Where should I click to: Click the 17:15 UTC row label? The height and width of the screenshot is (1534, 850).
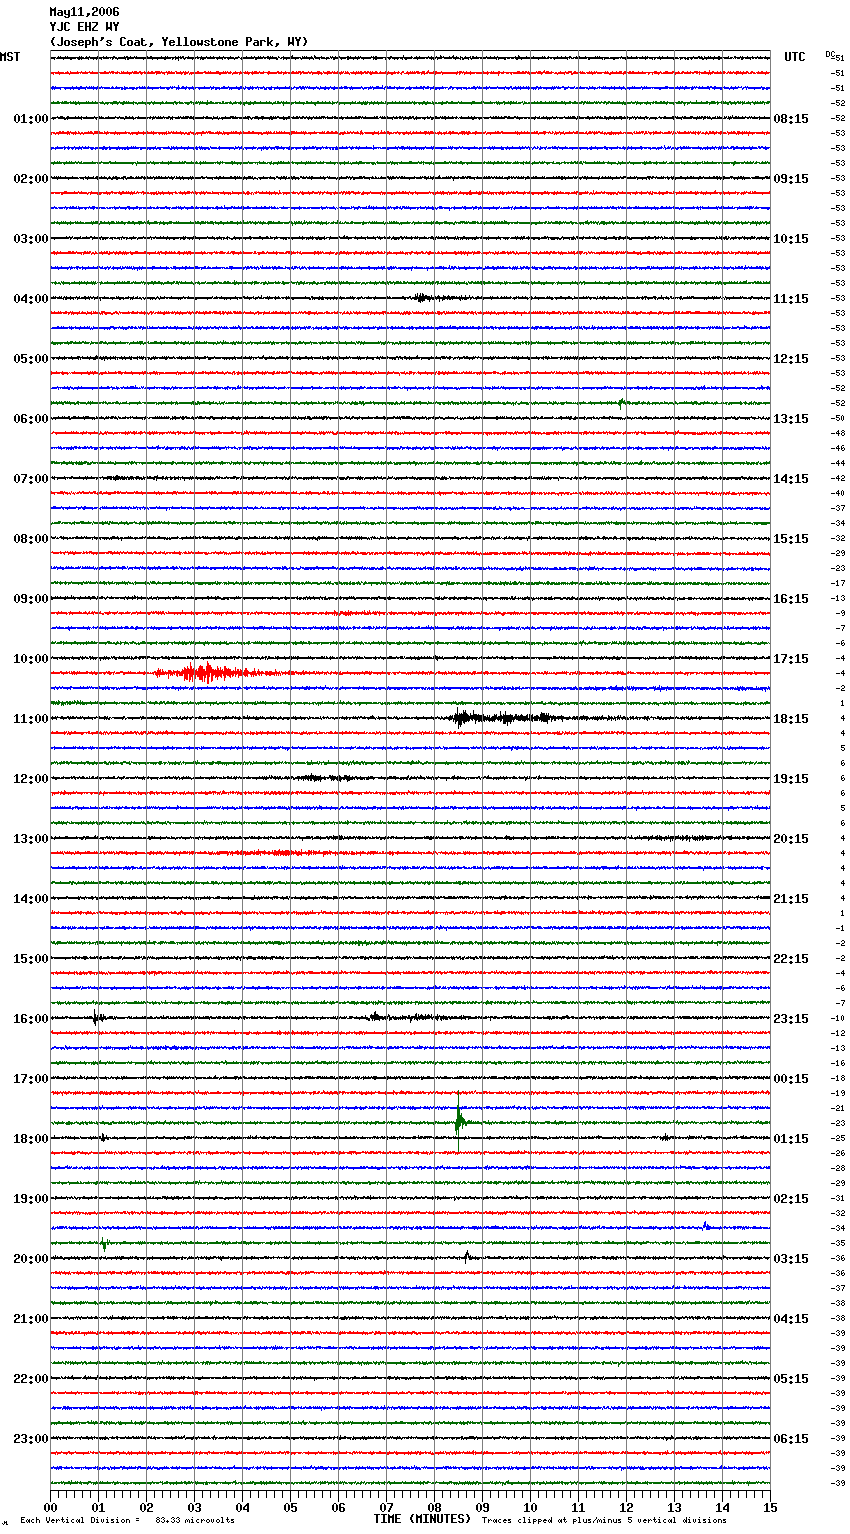pos(791,659)
